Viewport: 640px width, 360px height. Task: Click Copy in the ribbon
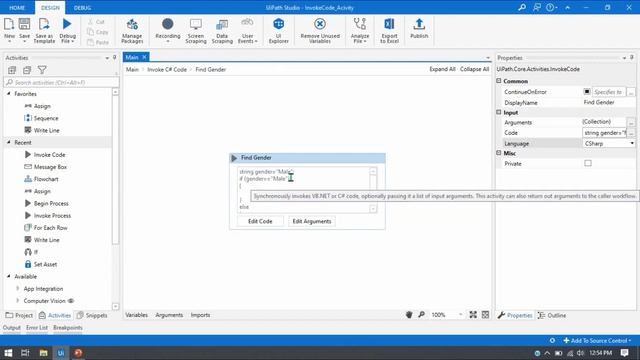[x=98, y=32]
